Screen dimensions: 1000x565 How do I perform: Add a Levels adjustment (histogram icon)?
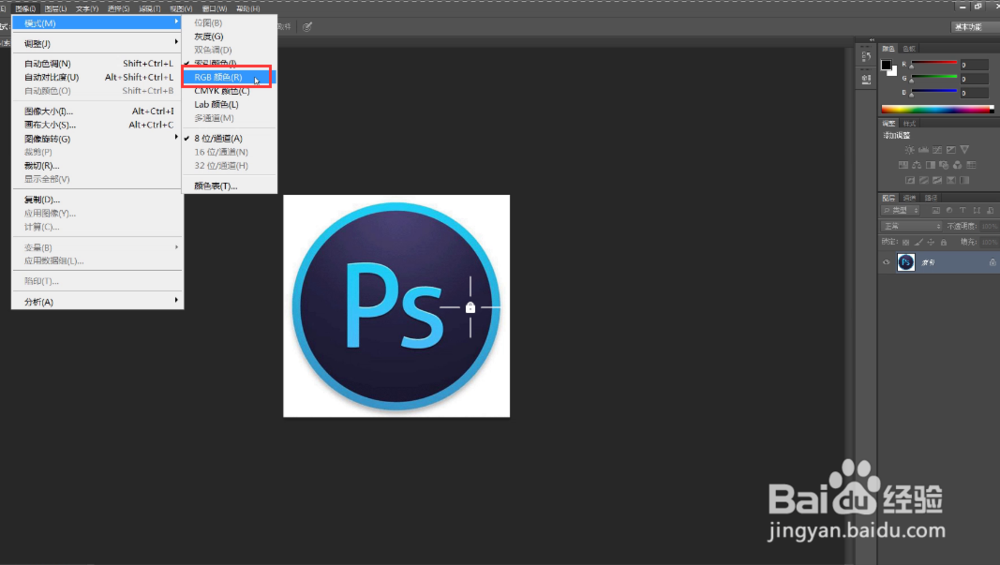pos(923,150)
